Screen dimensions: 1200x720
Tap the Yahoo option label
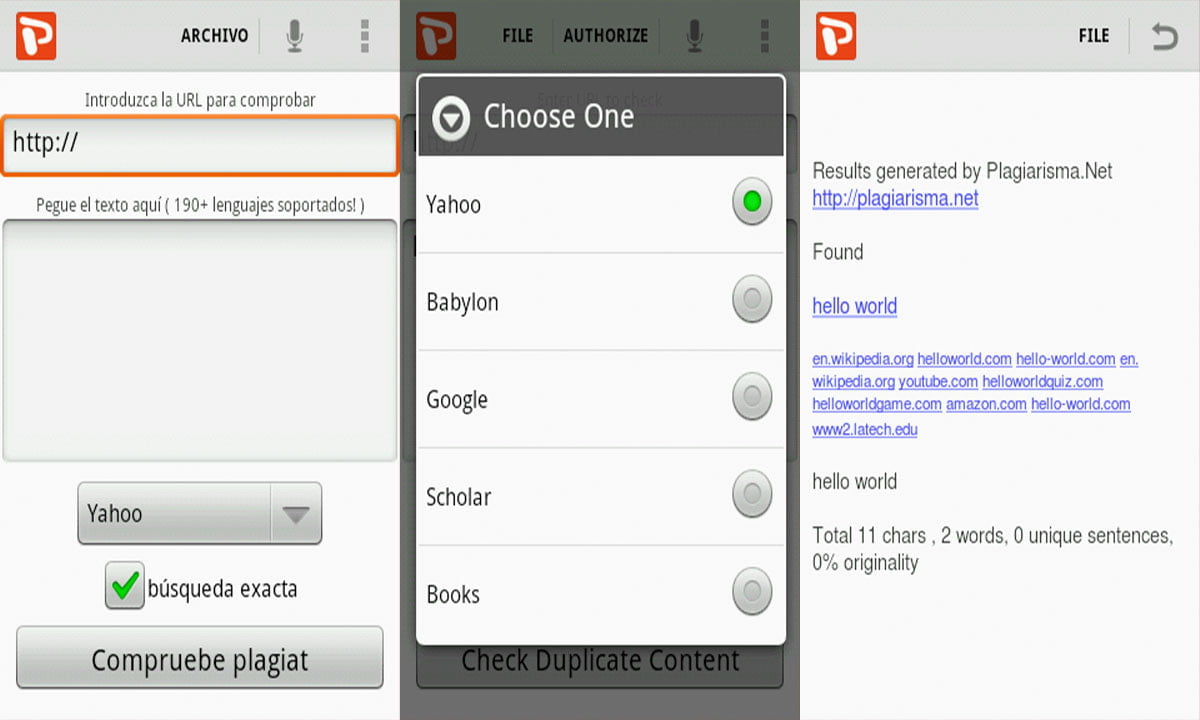[x=453, y=204]
